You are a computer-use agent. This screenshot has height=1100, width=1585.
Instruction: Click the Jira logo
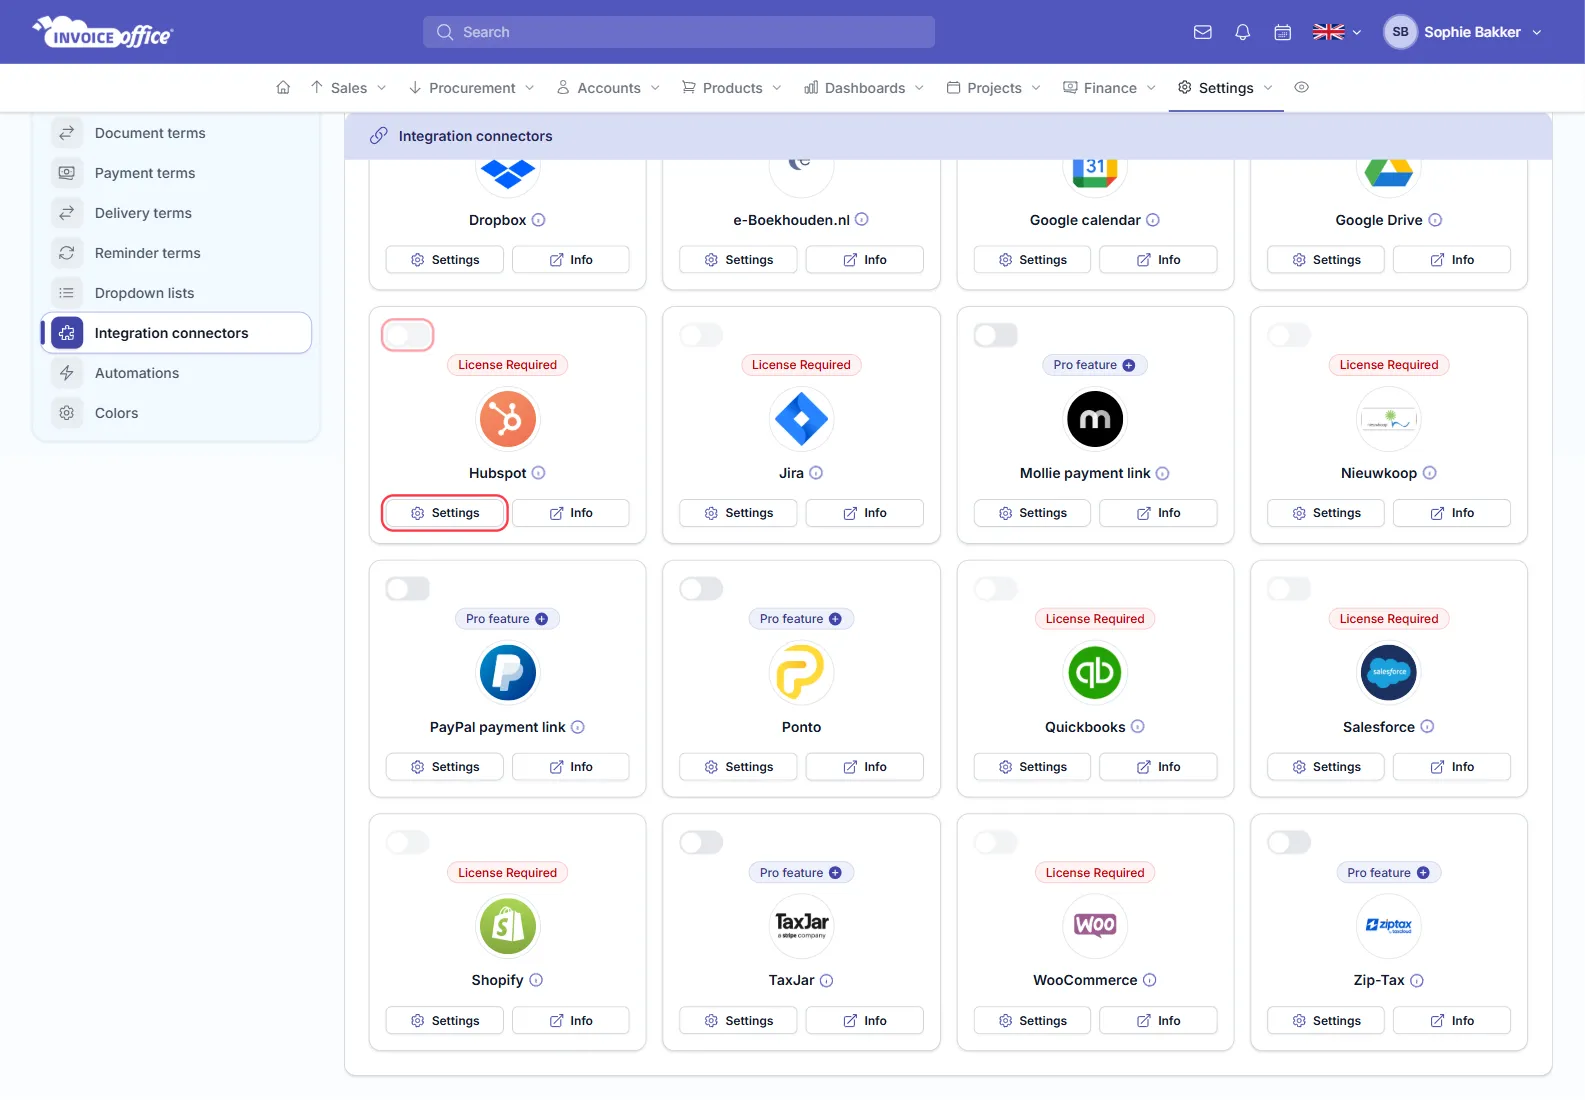pyautogui.click(x=802, y=419)
